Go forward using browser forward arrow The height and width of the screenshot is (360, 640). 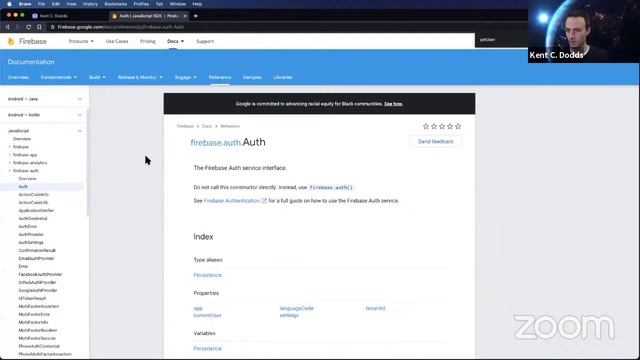point(17,27)
